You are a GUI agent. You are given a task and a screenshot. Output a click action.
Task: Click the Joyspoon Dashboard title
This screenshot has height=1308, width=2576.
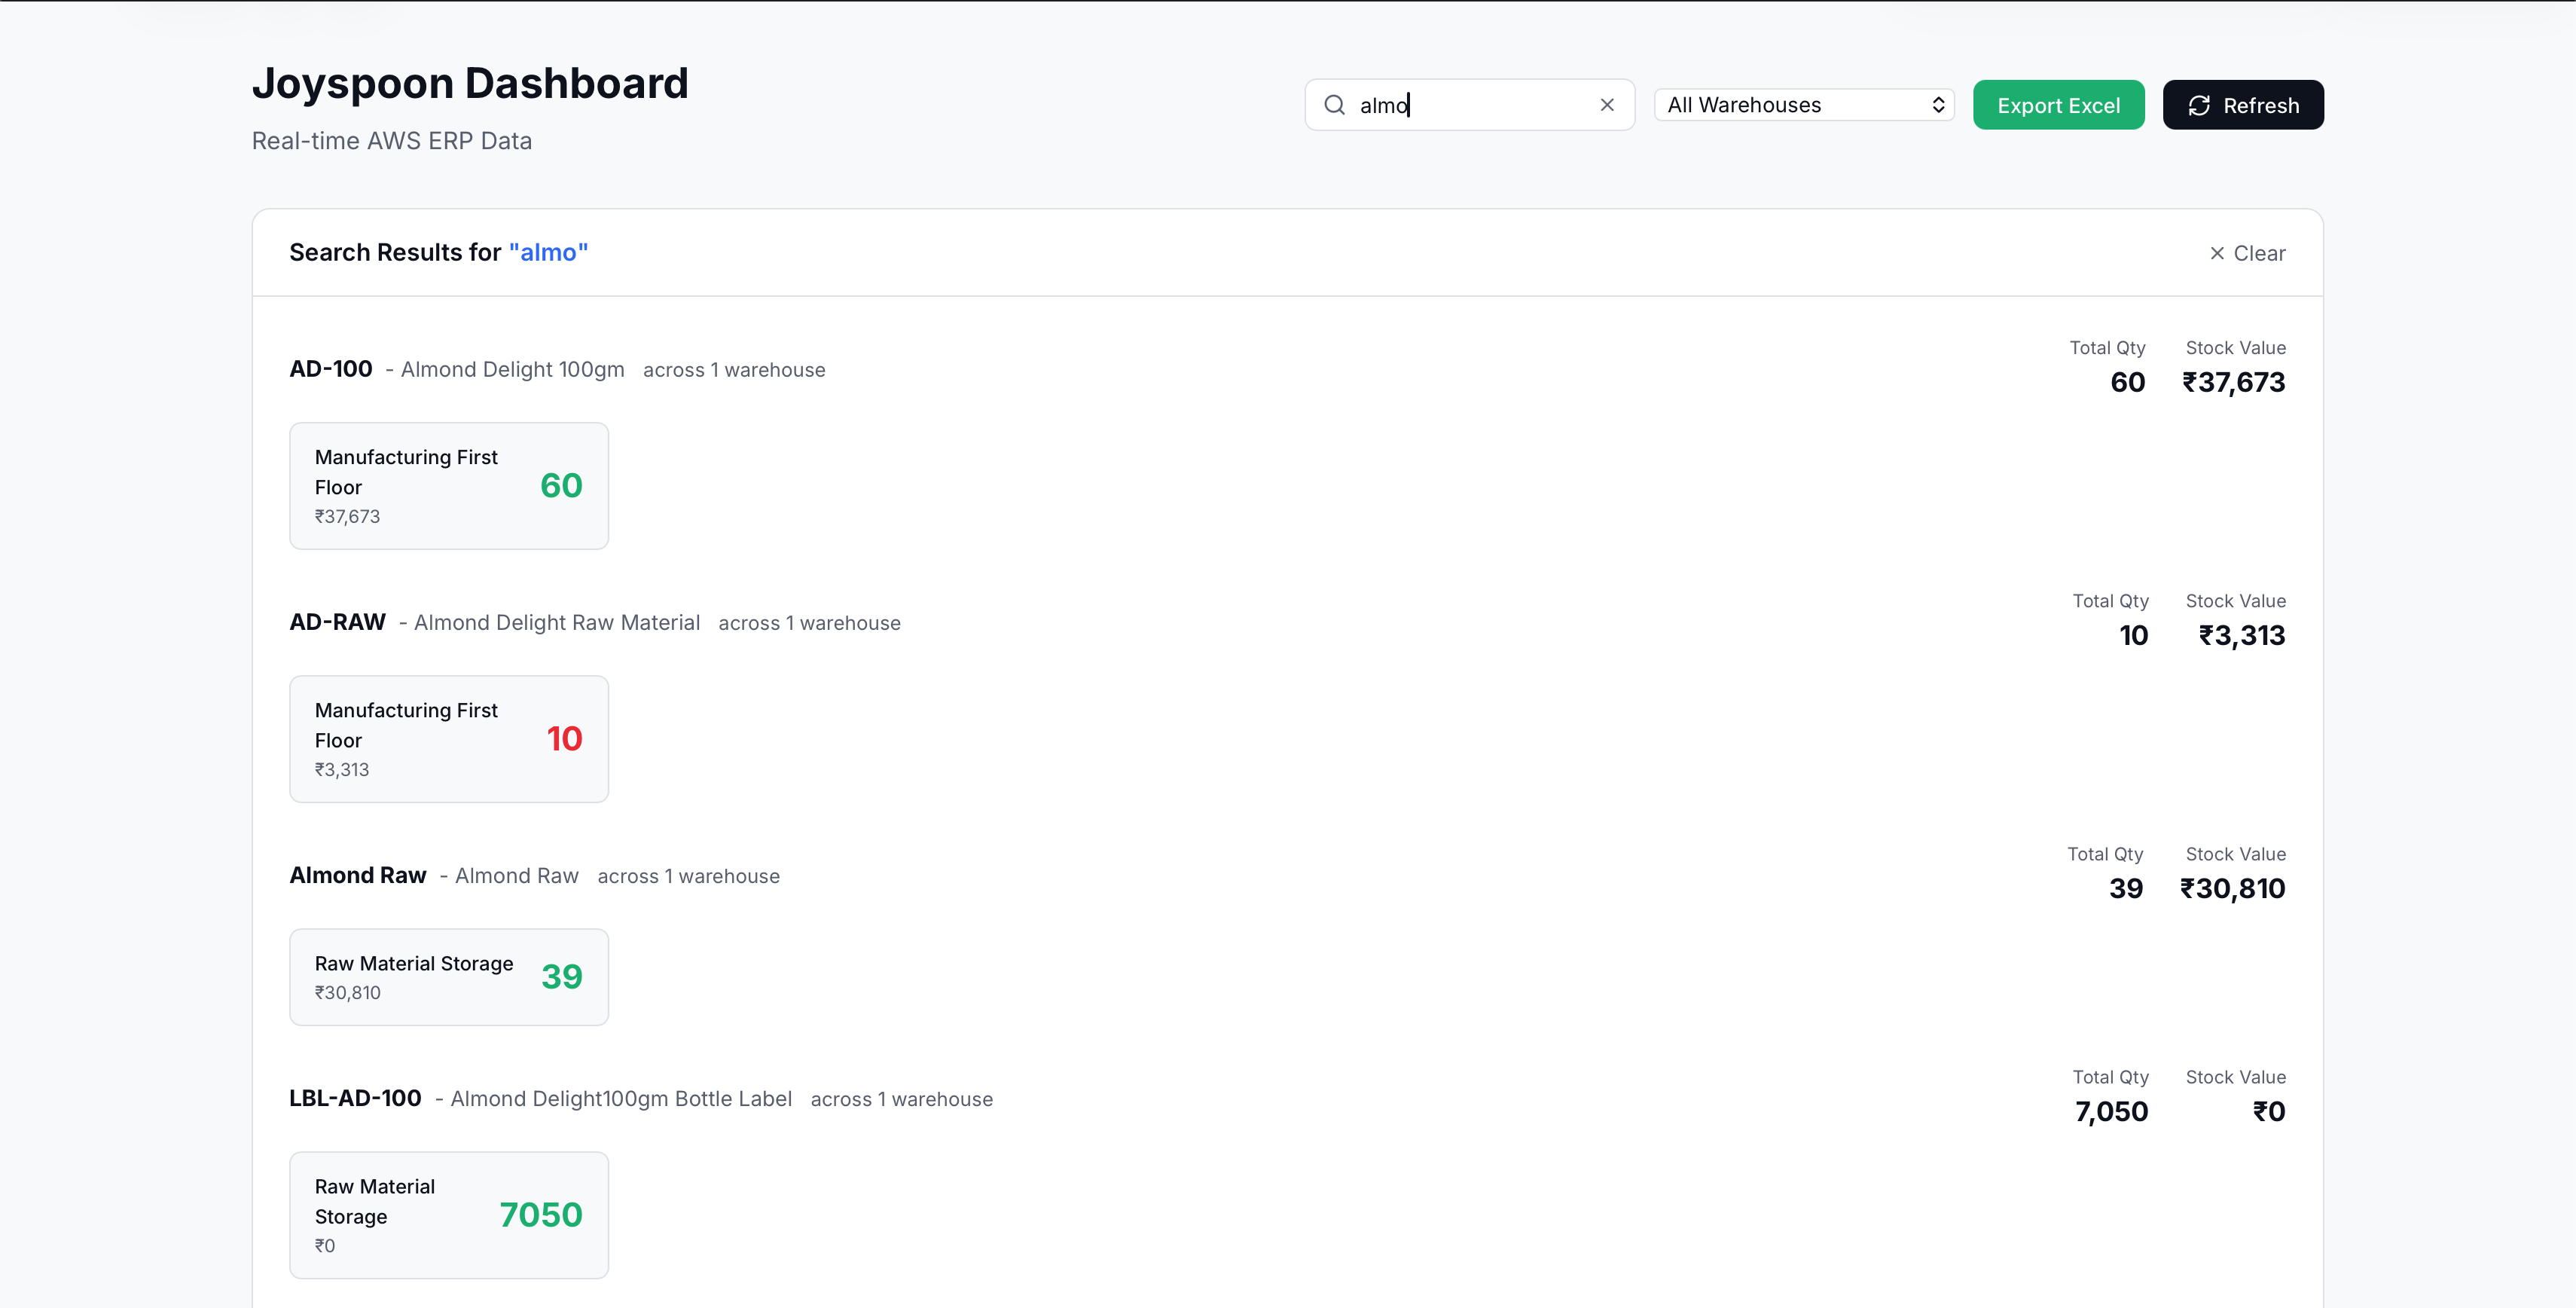(x=470, y=83)
